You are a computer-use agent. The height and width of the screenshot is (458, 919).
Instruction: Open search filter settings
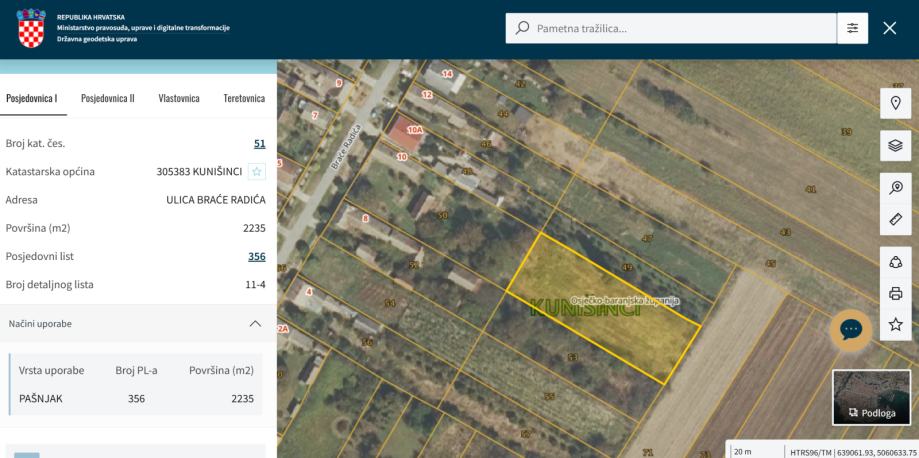pos(852,28)
